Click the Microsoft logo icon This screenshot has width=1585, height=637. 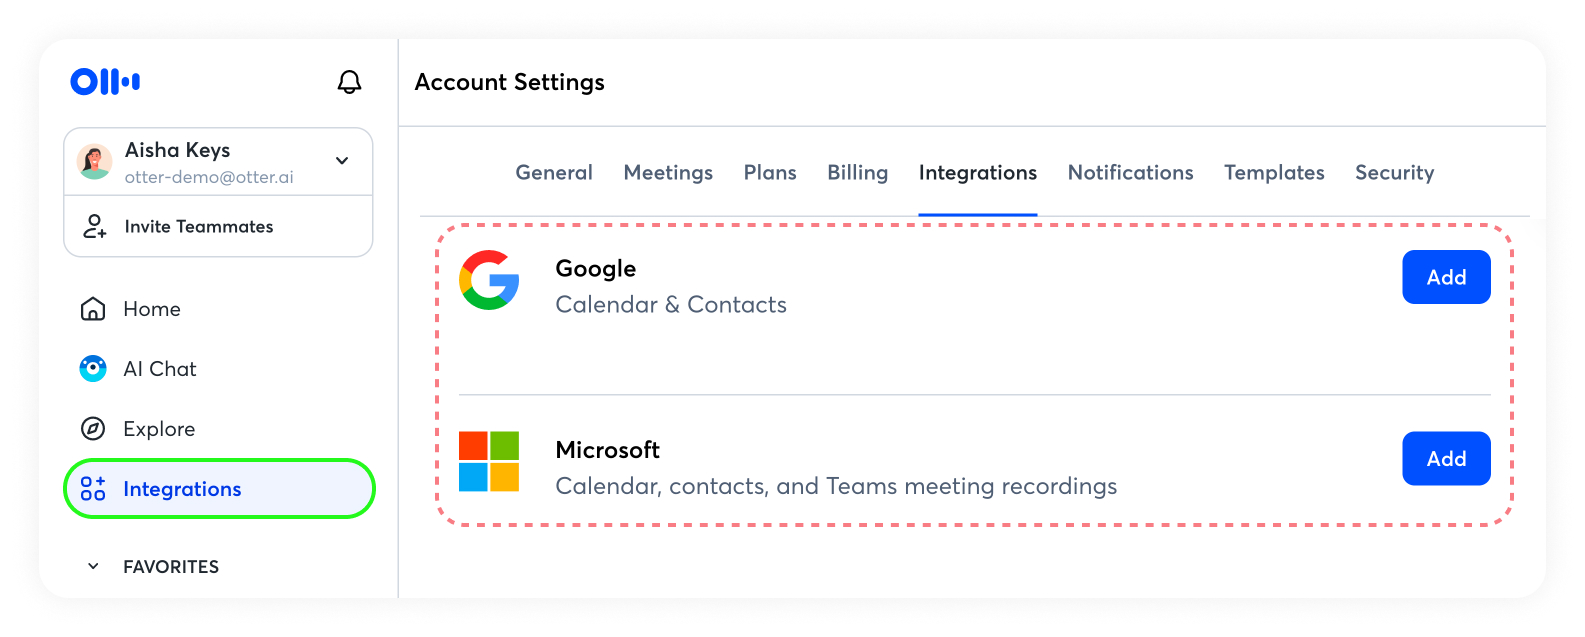(489, 461)
